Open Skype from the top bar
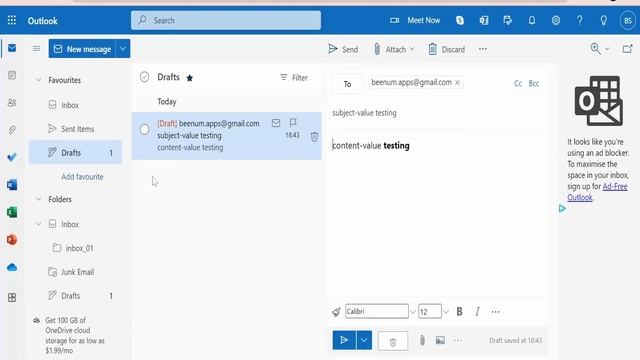 460,20
